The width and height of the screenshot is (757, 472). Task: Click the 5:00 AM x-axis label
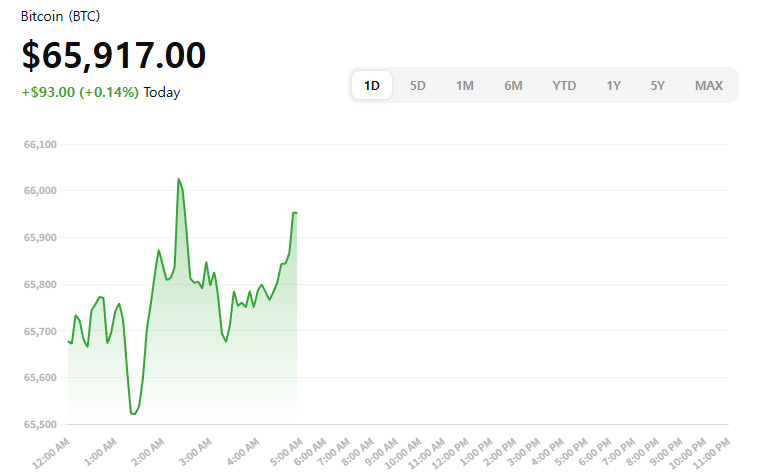(286, 452)
